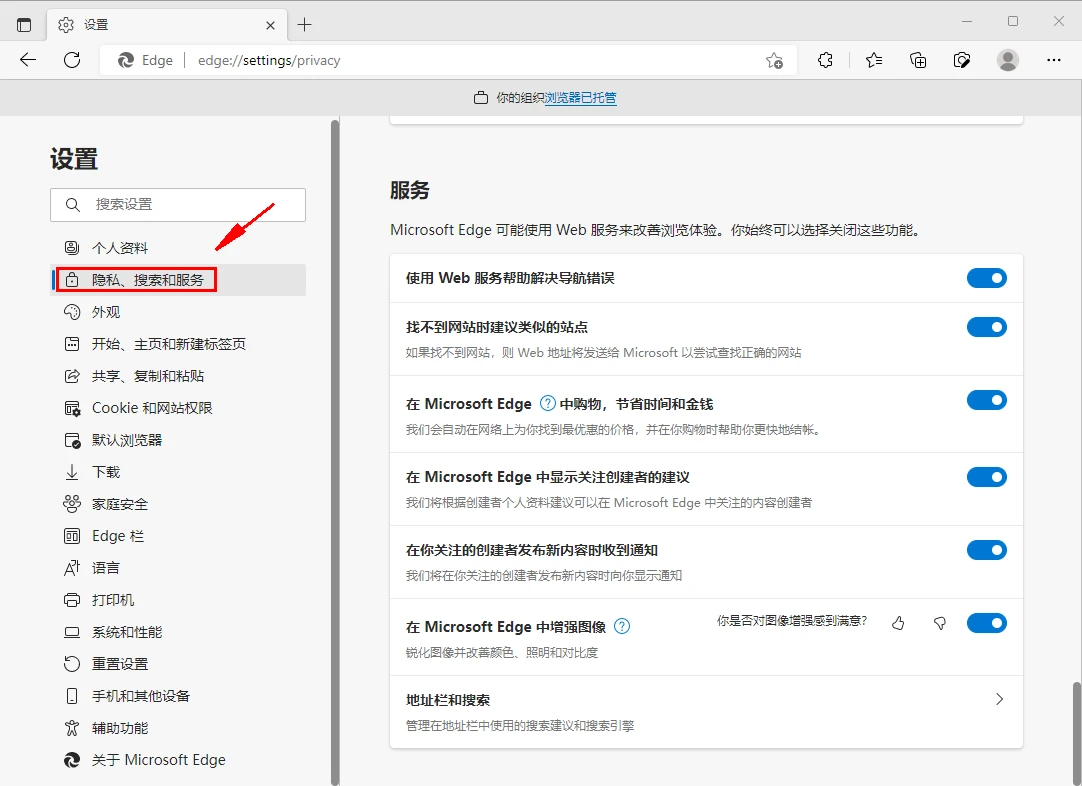Screen dimensions: 1082x786
Task: Open the Favorites list icon
Action: [x=874, y=60]
